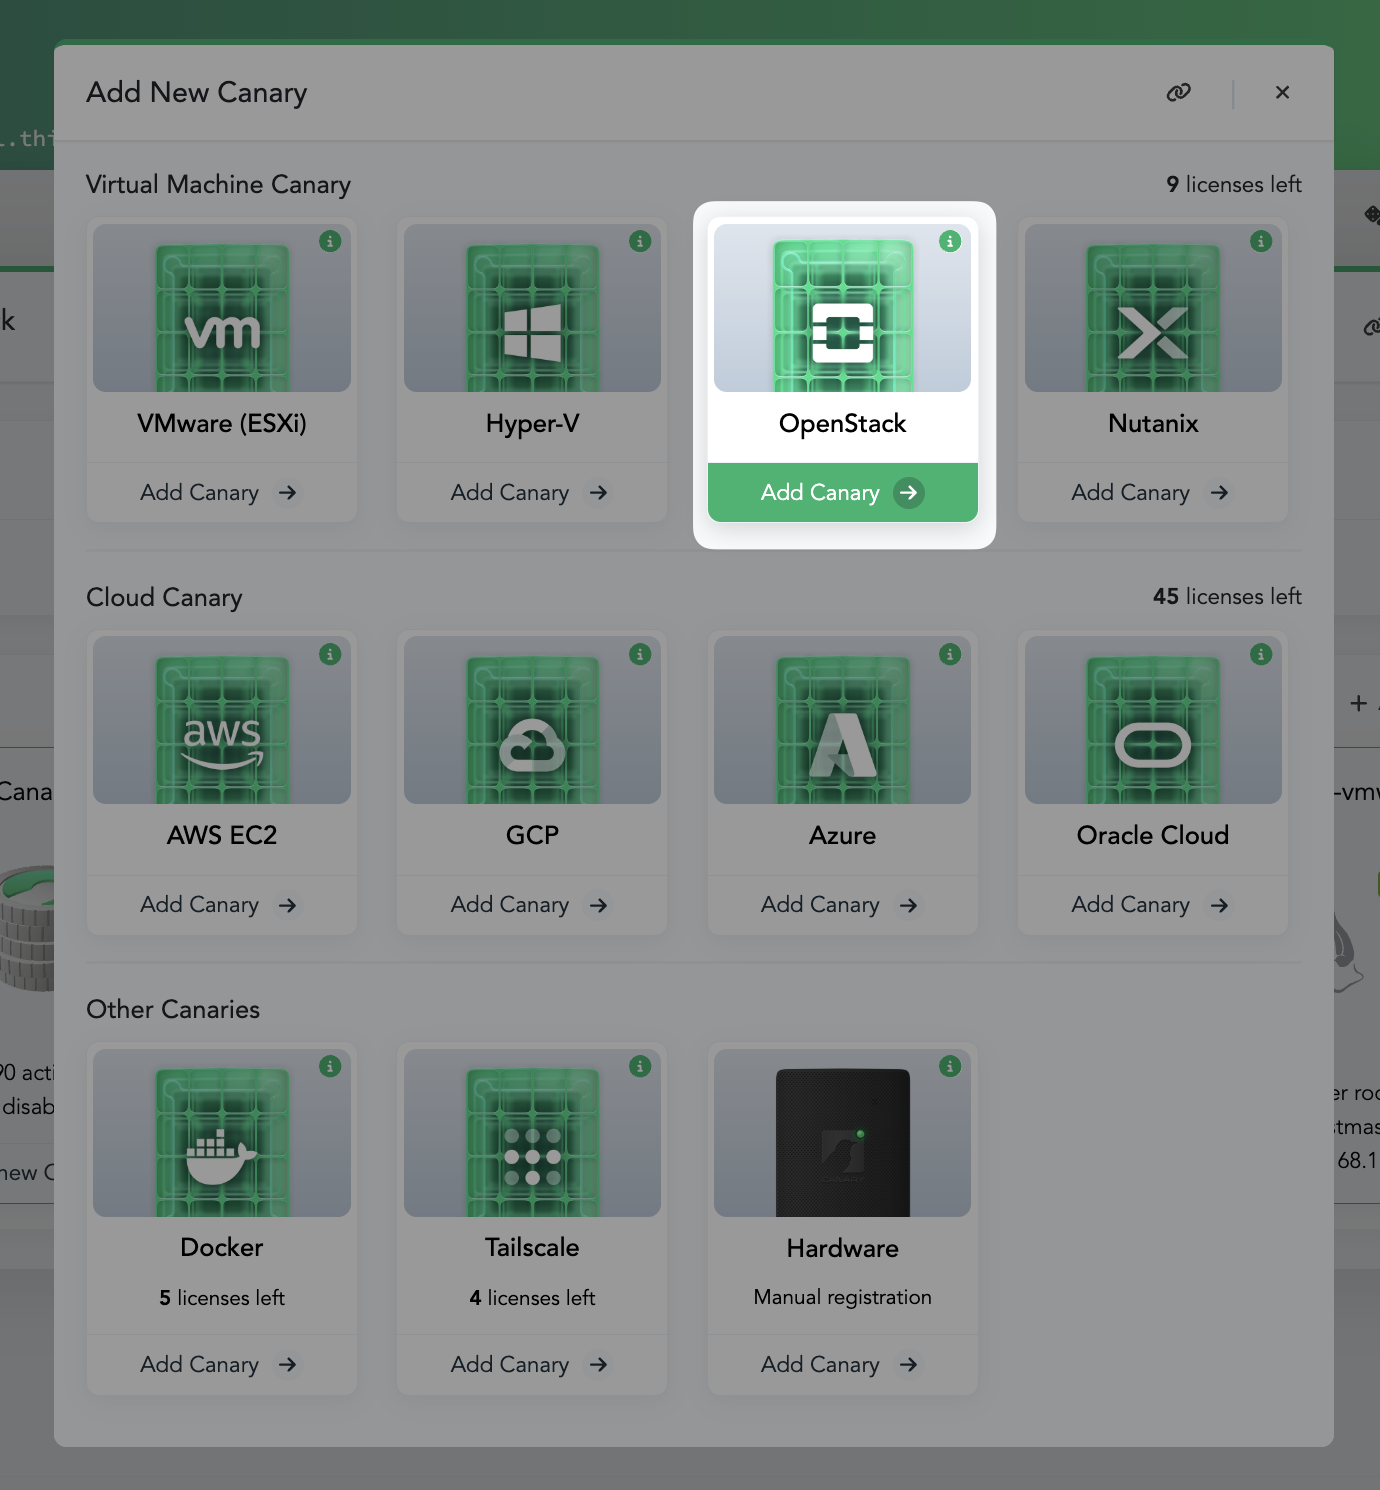Click info icon on Hyper-V card
Screen dimensions: 1380x1490
click(640, 241)
